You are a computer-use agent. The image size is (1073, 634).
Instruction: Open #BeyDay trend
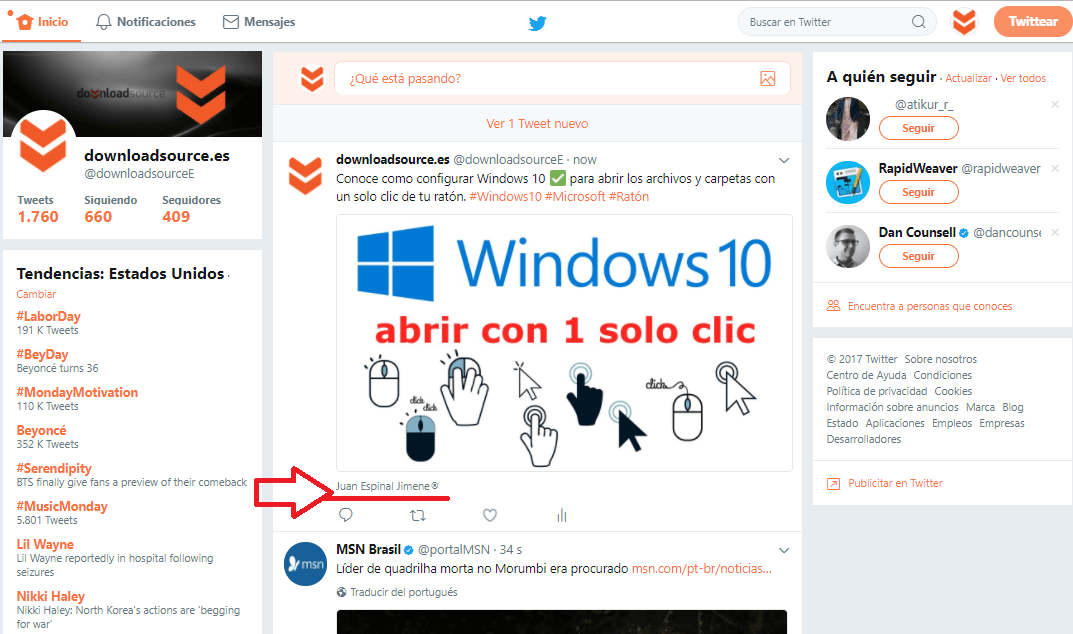[x=42, y=355]
